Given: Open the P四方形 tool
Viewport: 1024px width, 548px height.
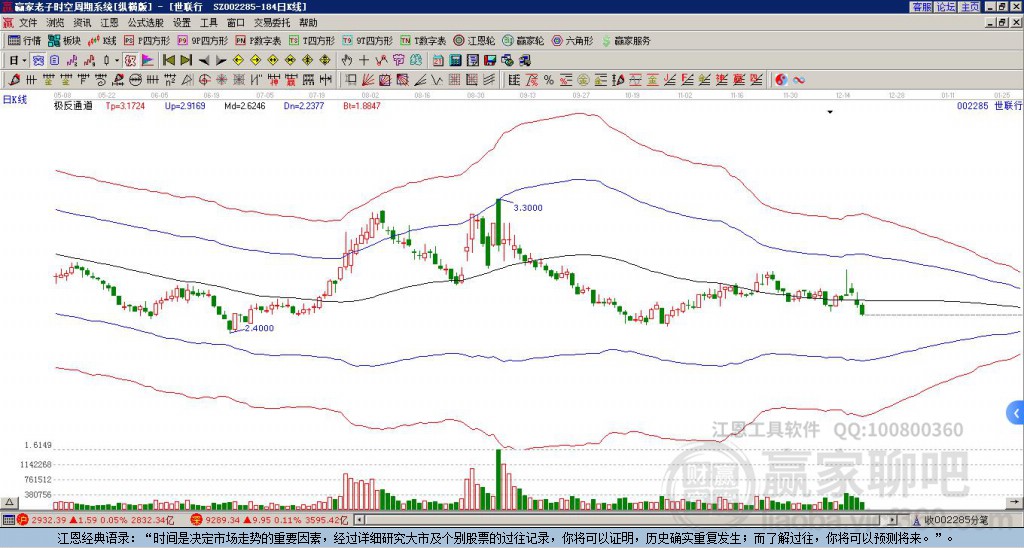Looking at the screenshot, I should [148, 40].
